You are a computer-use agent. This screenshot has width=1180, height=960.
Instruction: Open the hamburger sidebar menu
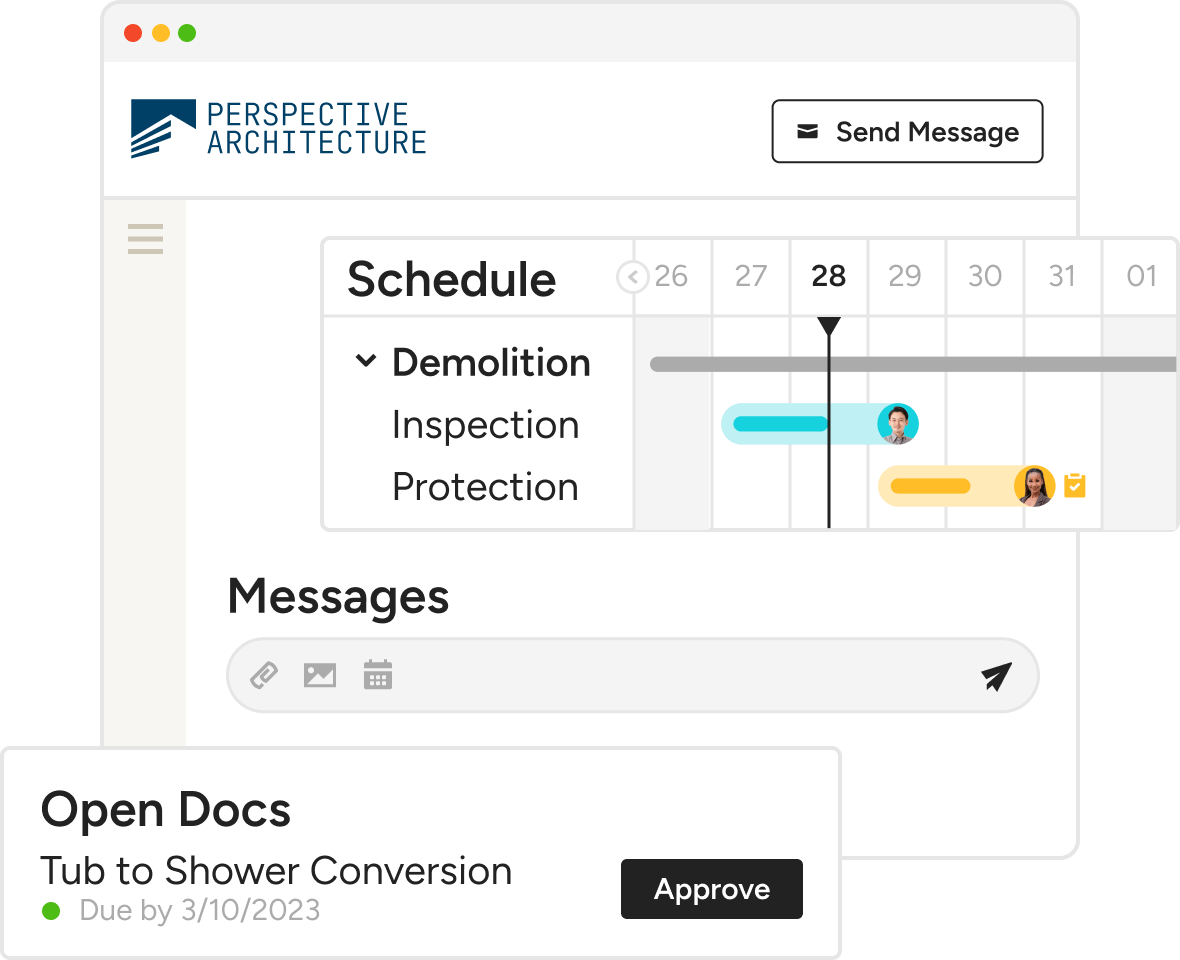(x=145, y=239)
